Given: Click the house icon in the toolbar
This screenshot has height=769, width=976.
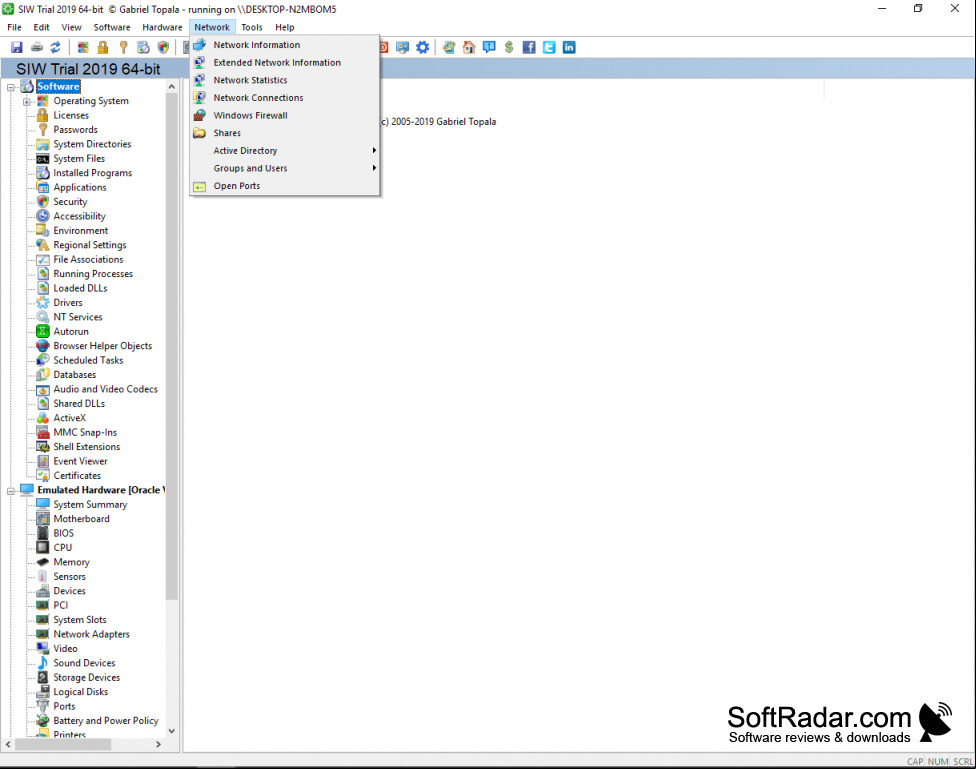Looking at the screenshot, I should point(469,47).
